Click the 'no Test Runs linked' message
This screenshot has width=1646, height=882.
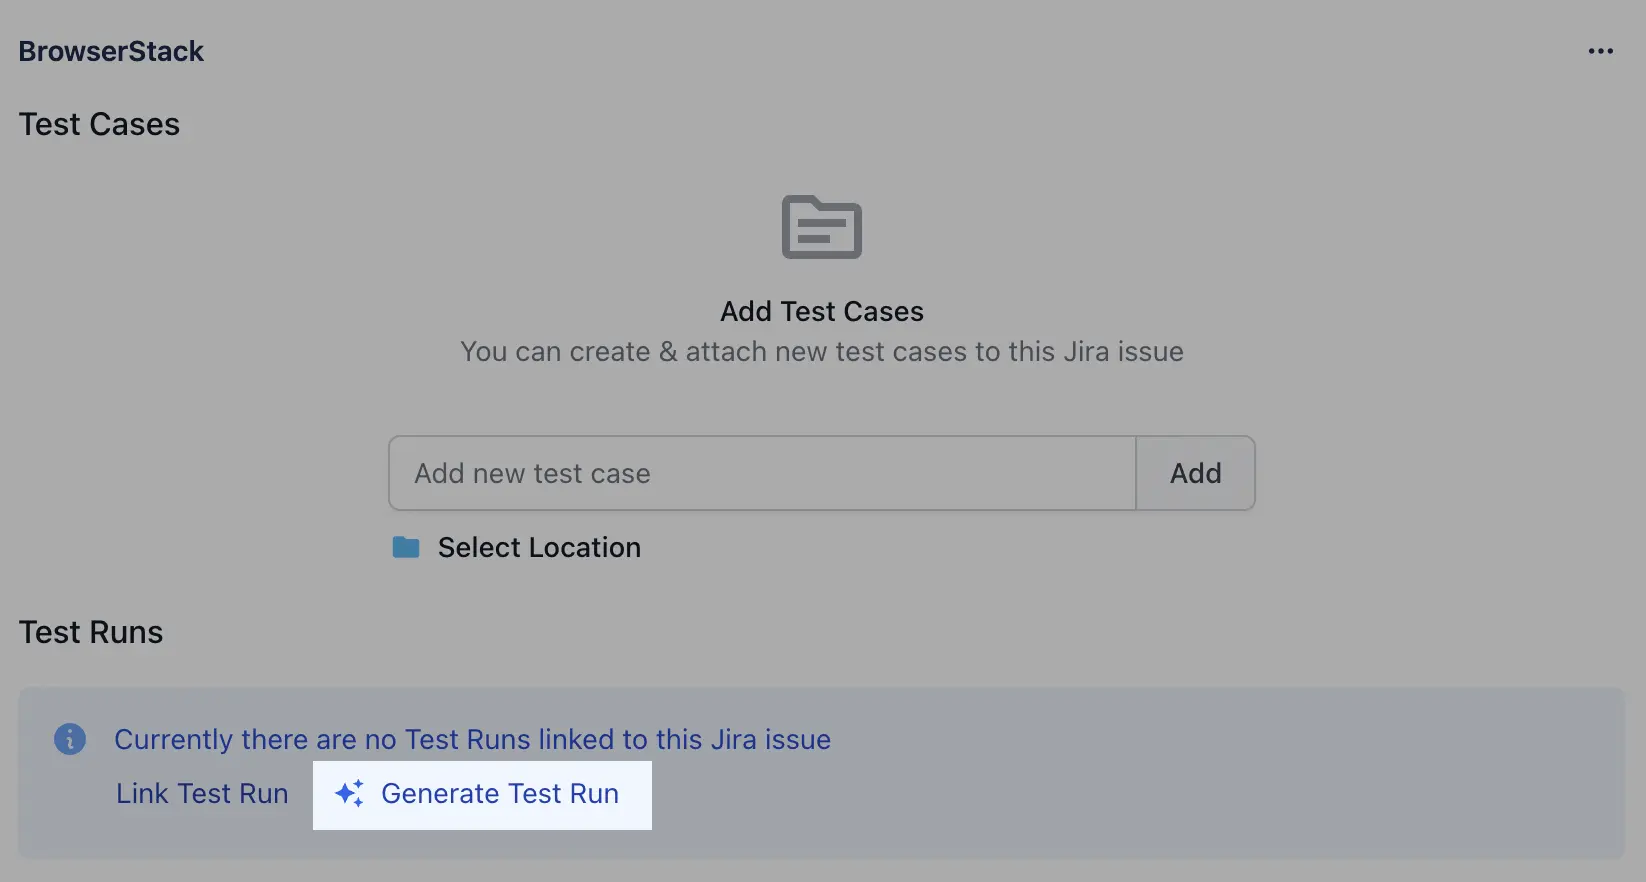[472, 739]
